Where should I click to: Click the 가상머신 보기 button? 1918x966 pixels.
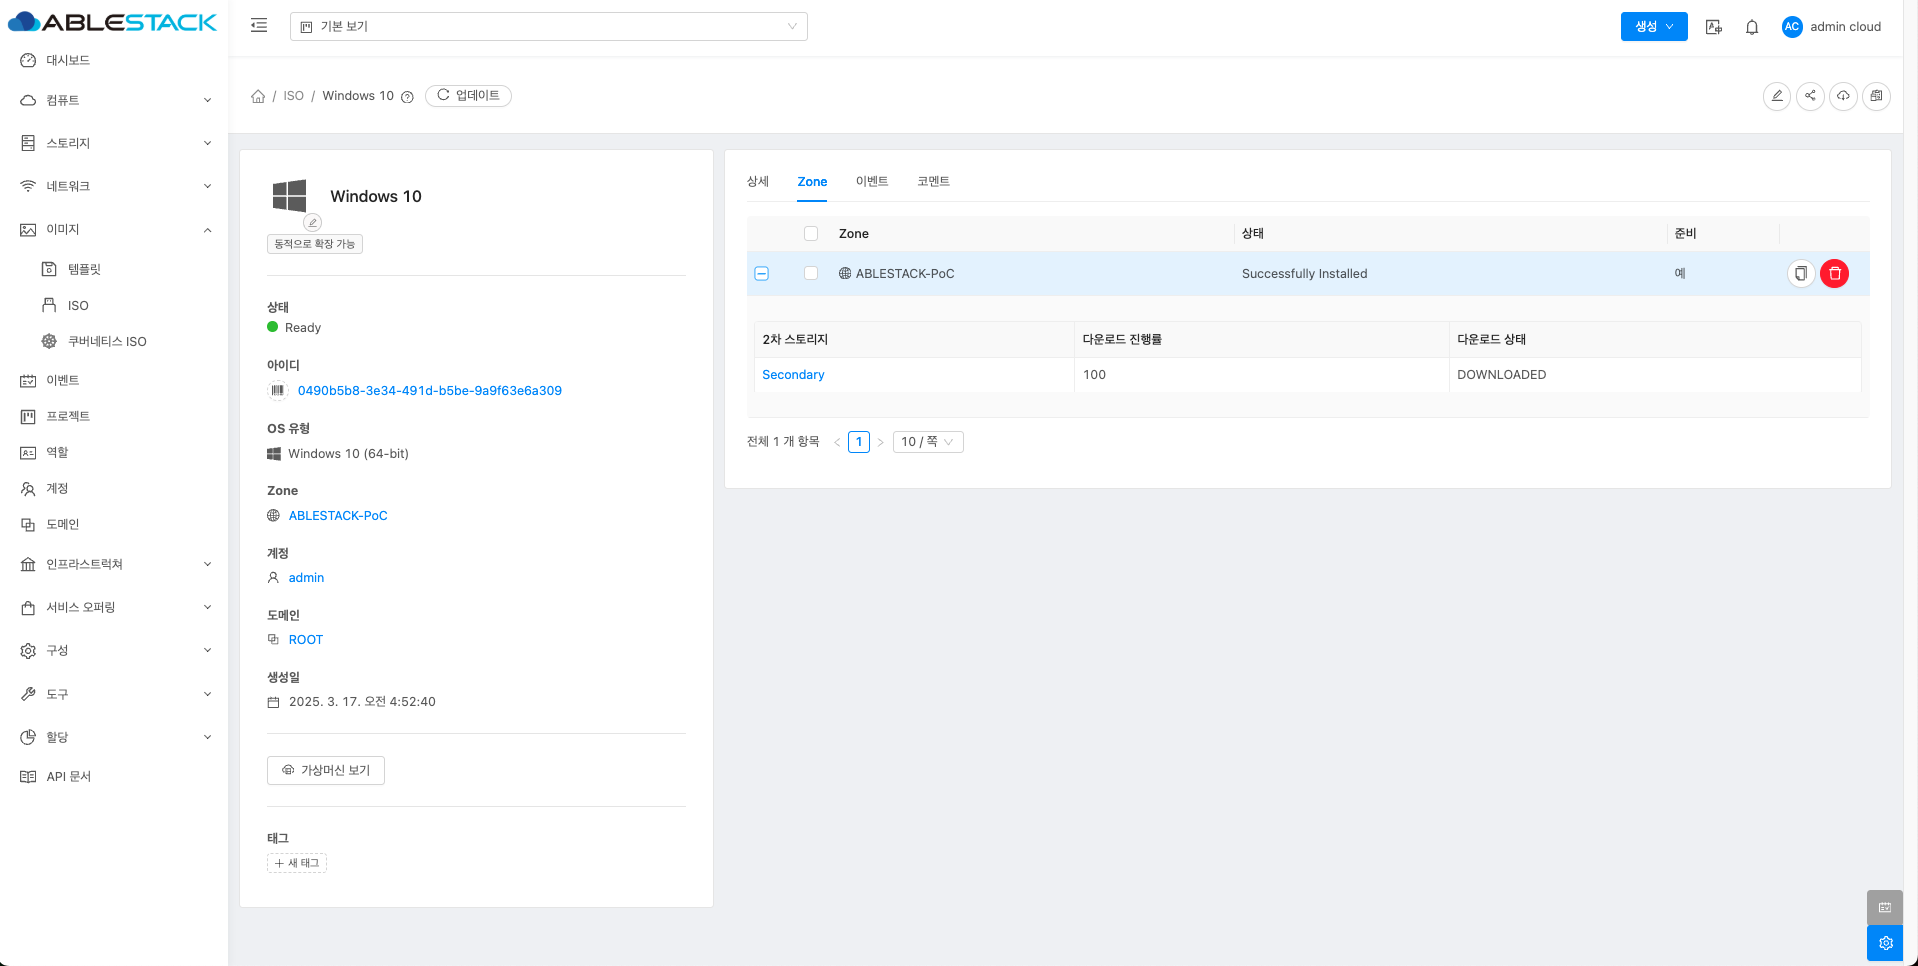point(326,770)
